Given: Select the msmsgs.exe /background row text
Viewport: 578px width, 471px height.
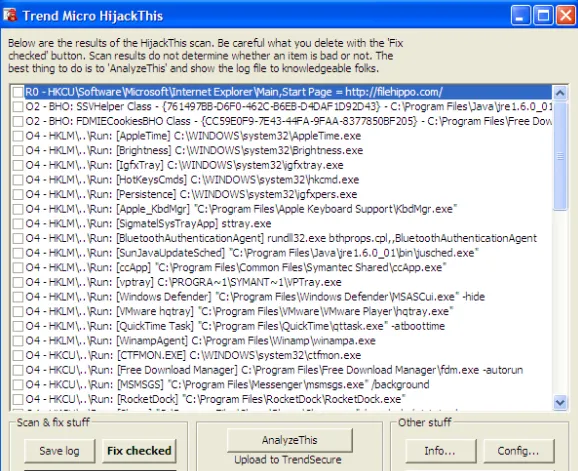Looking at the screenshot, I should (227, 385).
